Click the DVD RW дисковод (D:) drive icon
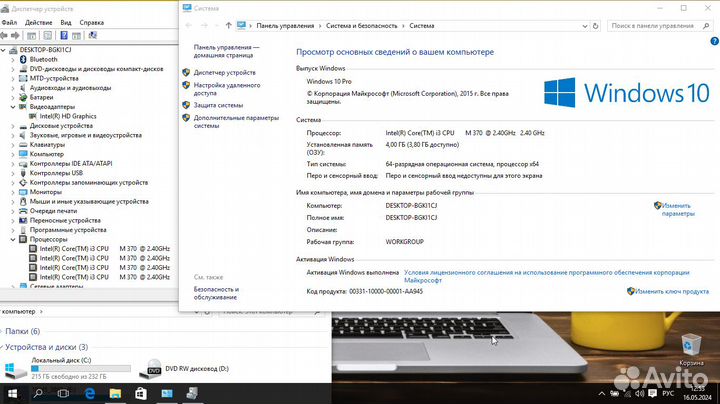The height and width of the screenshot is (404, 720). 153,369
